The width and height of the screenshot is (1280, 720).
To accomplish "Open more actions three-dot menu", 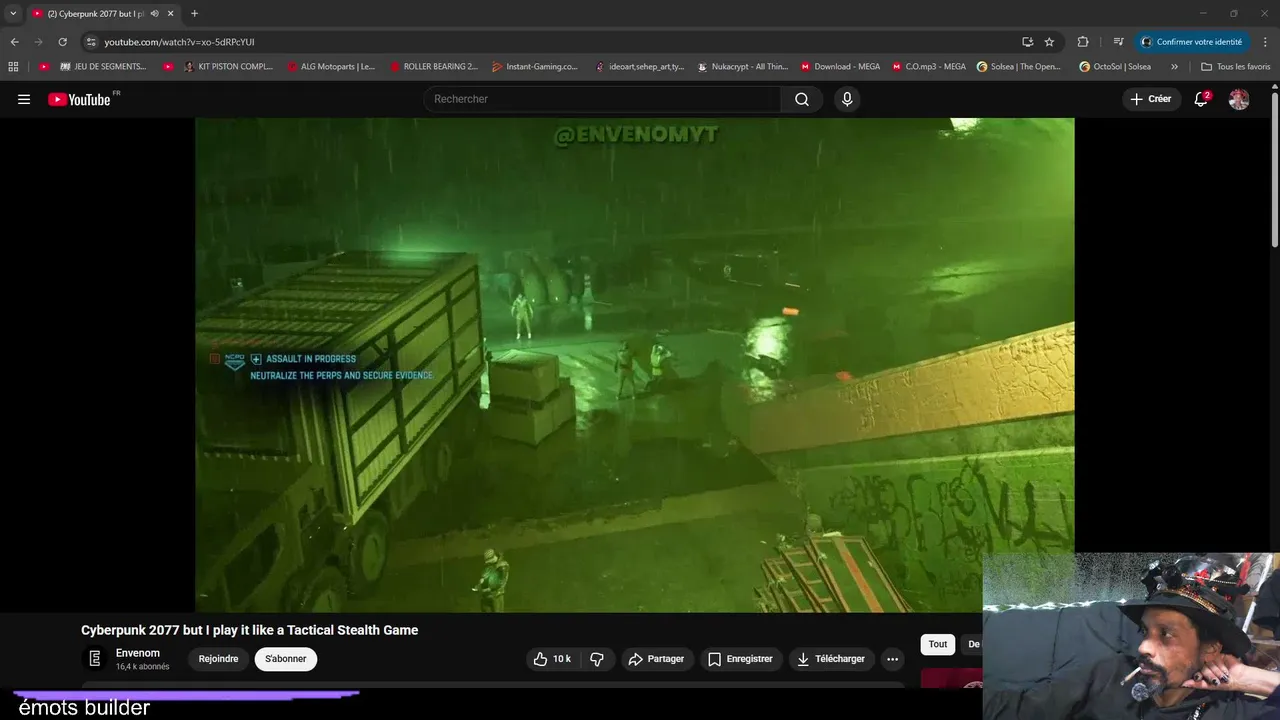I will click(892, 659).
